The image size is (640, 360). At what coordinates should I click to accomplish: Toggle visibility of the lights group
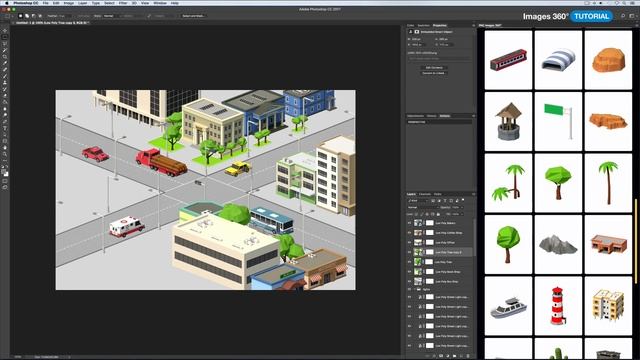(x=409, y=289)
